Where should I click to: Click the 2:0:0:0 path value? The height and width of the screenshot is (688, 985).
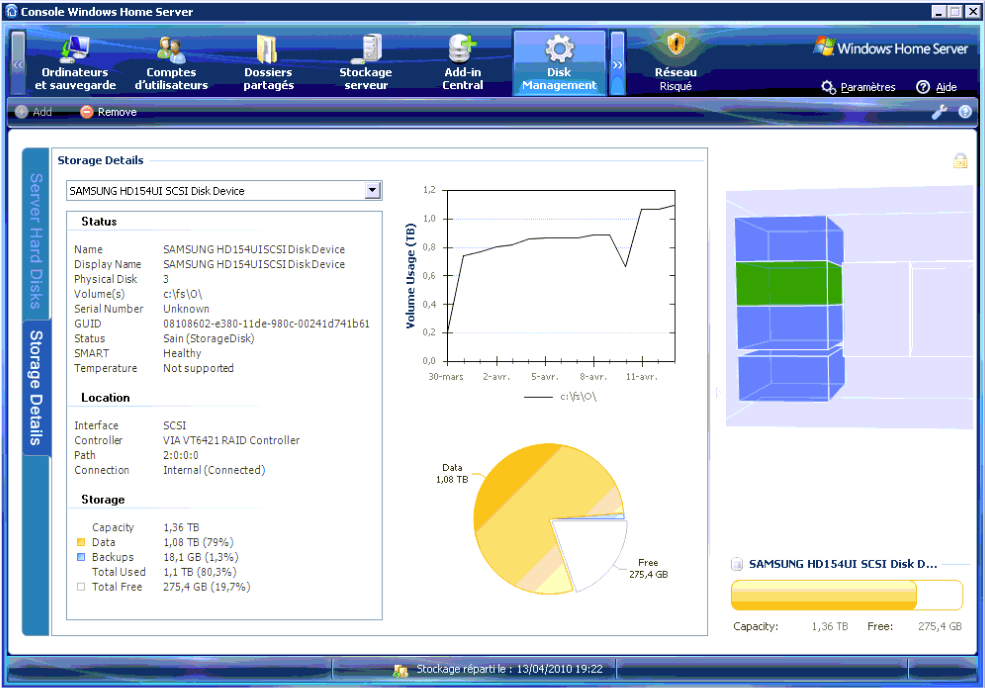[181, 456]
